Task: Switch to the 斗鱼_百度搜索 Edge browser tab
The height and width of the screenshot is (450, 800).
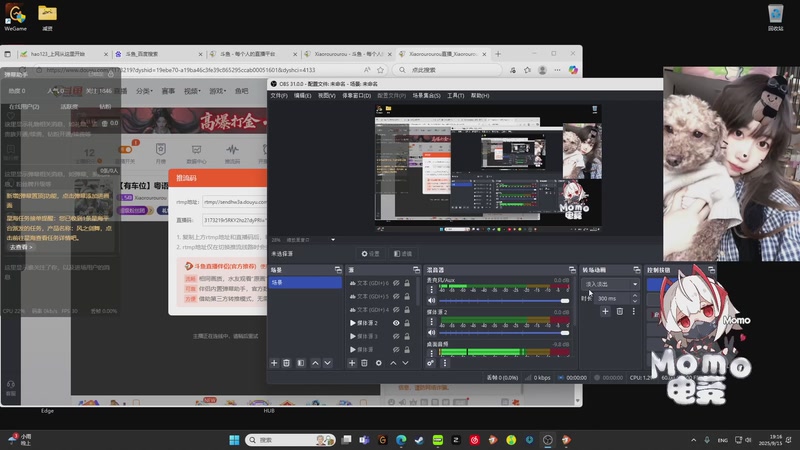Action: pos(159,54)
